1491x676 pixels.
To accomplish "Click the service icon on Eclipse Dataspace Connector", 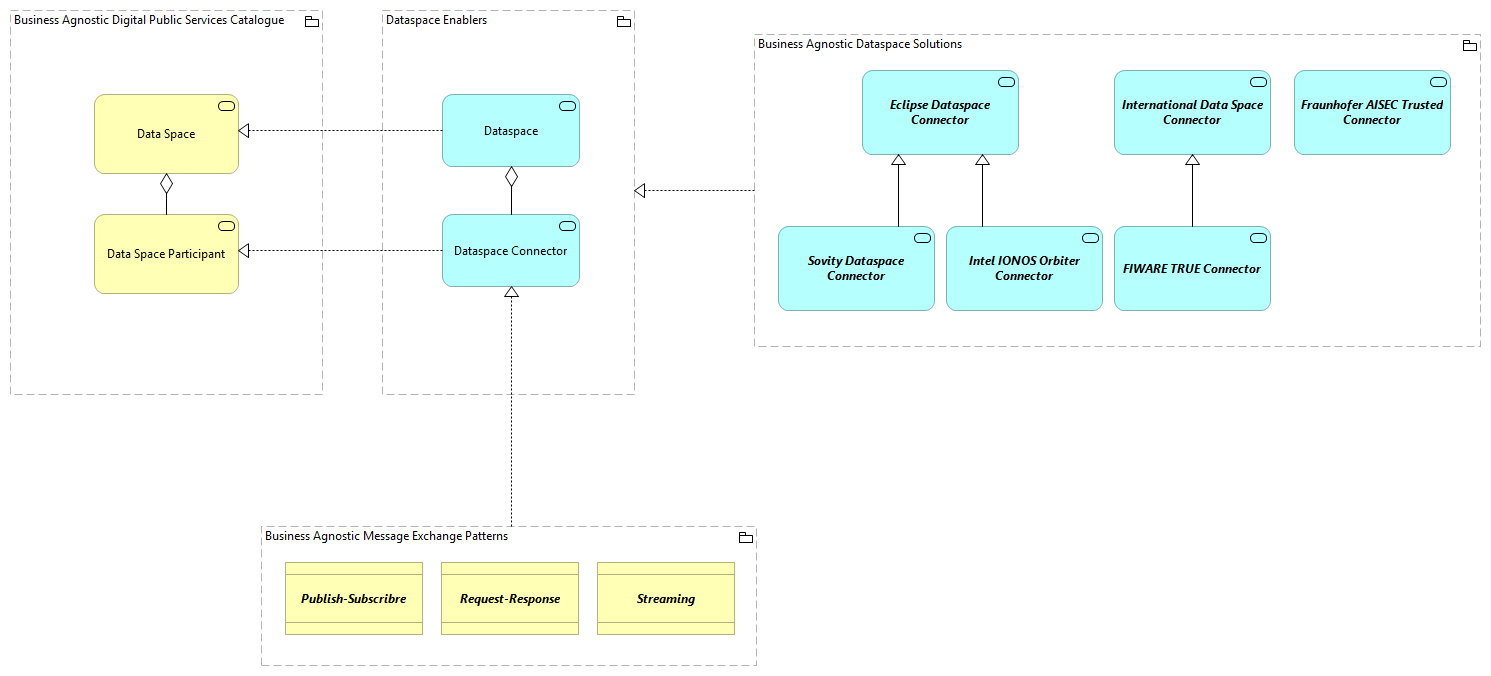I will coord(1006,82).
